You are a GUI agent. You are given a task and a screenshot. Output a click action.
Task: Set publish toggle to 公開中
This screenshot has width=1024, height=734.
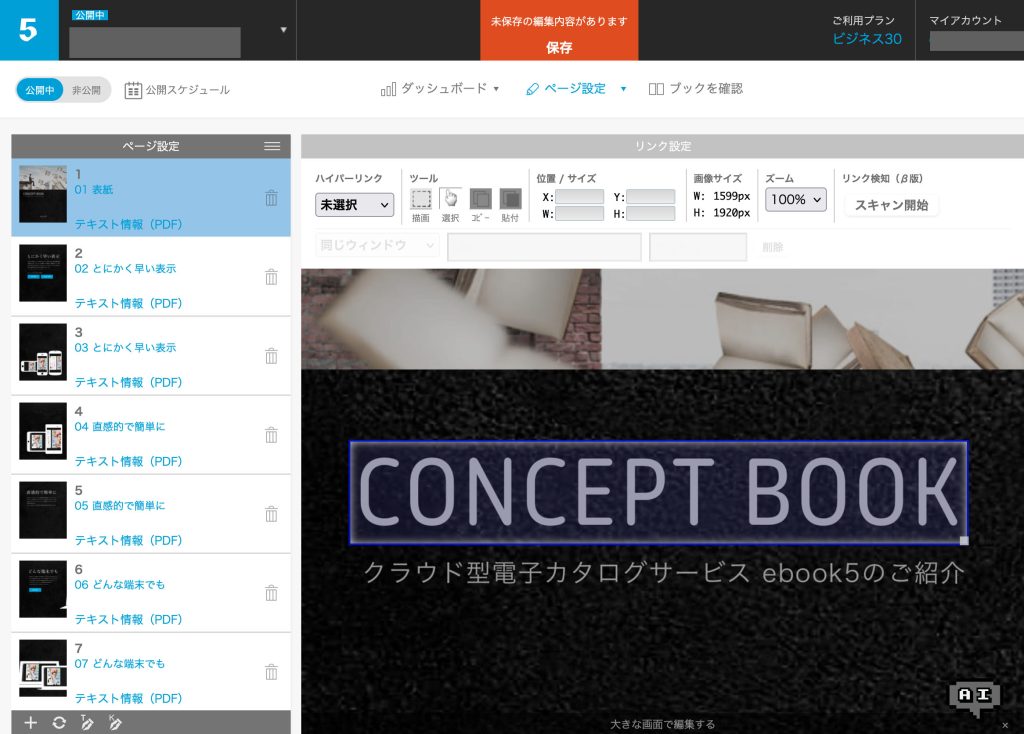[x=41, y=90]
